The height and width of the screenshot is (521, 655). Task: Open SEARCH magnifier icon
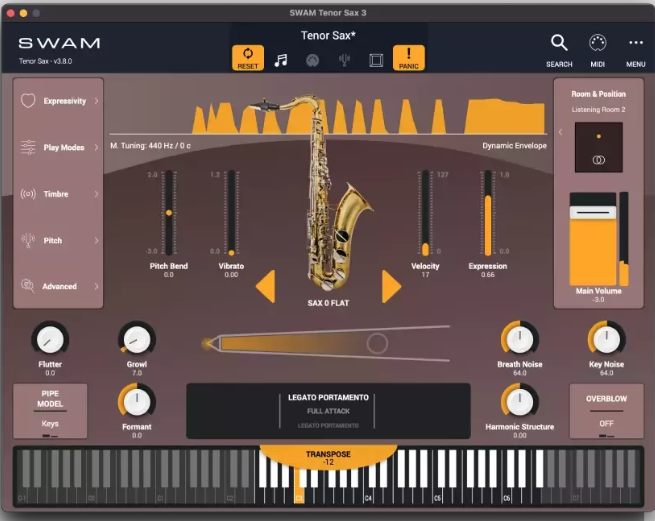(x=559, y=43)
